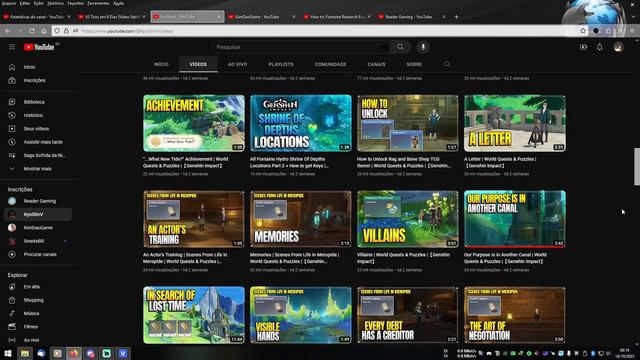Click A Letter video title text

[x=500, y=162]
